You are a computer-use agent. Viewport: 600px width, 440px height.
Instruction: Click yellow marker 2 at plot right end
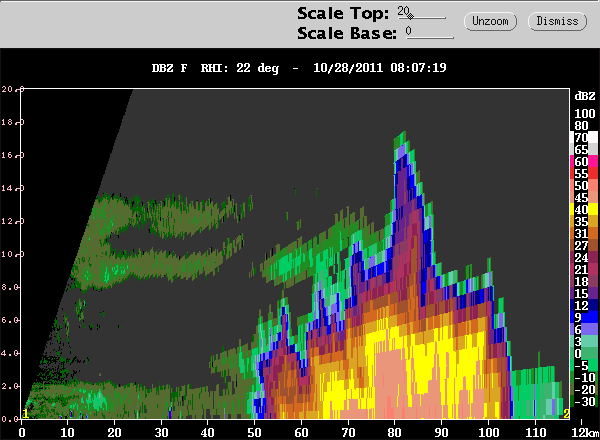coord(566,414)
